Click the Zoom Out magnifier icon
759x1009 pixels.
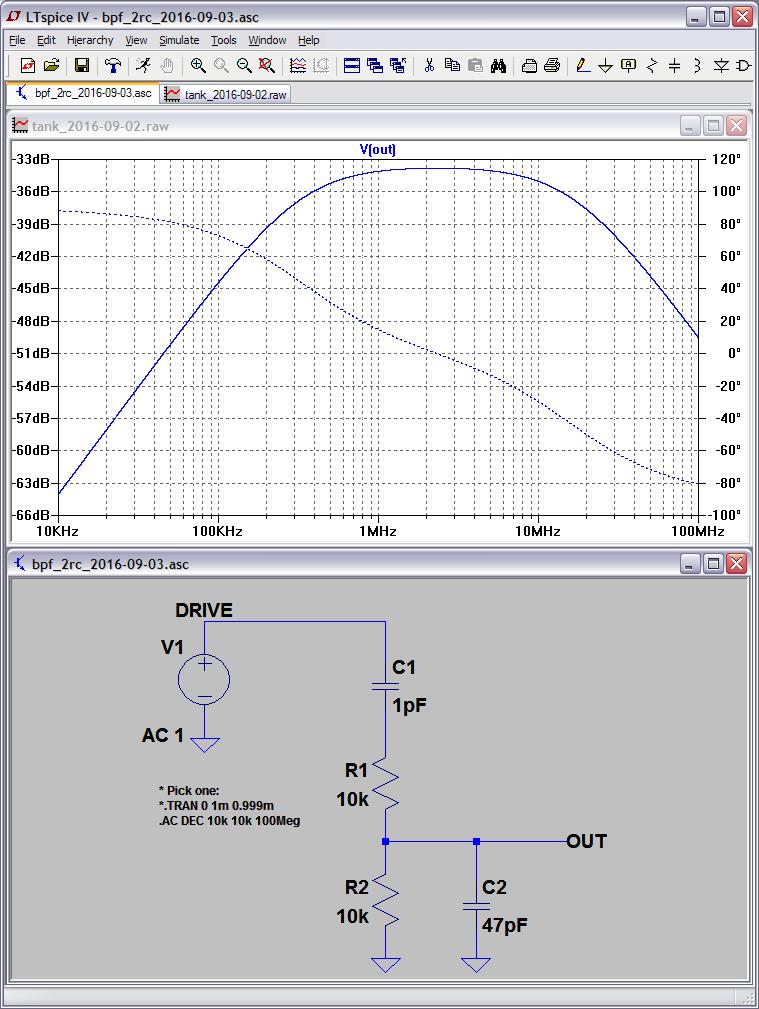[x=244, y=65]
